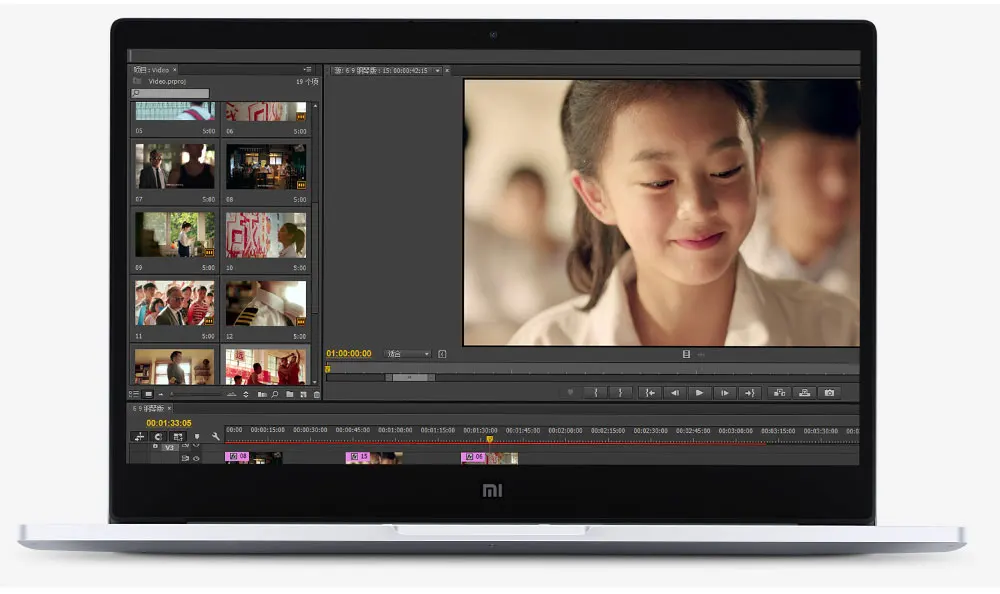Add a marker in the program monitor
Viewport: 1000px width, 594px height.
coord(570,392)
